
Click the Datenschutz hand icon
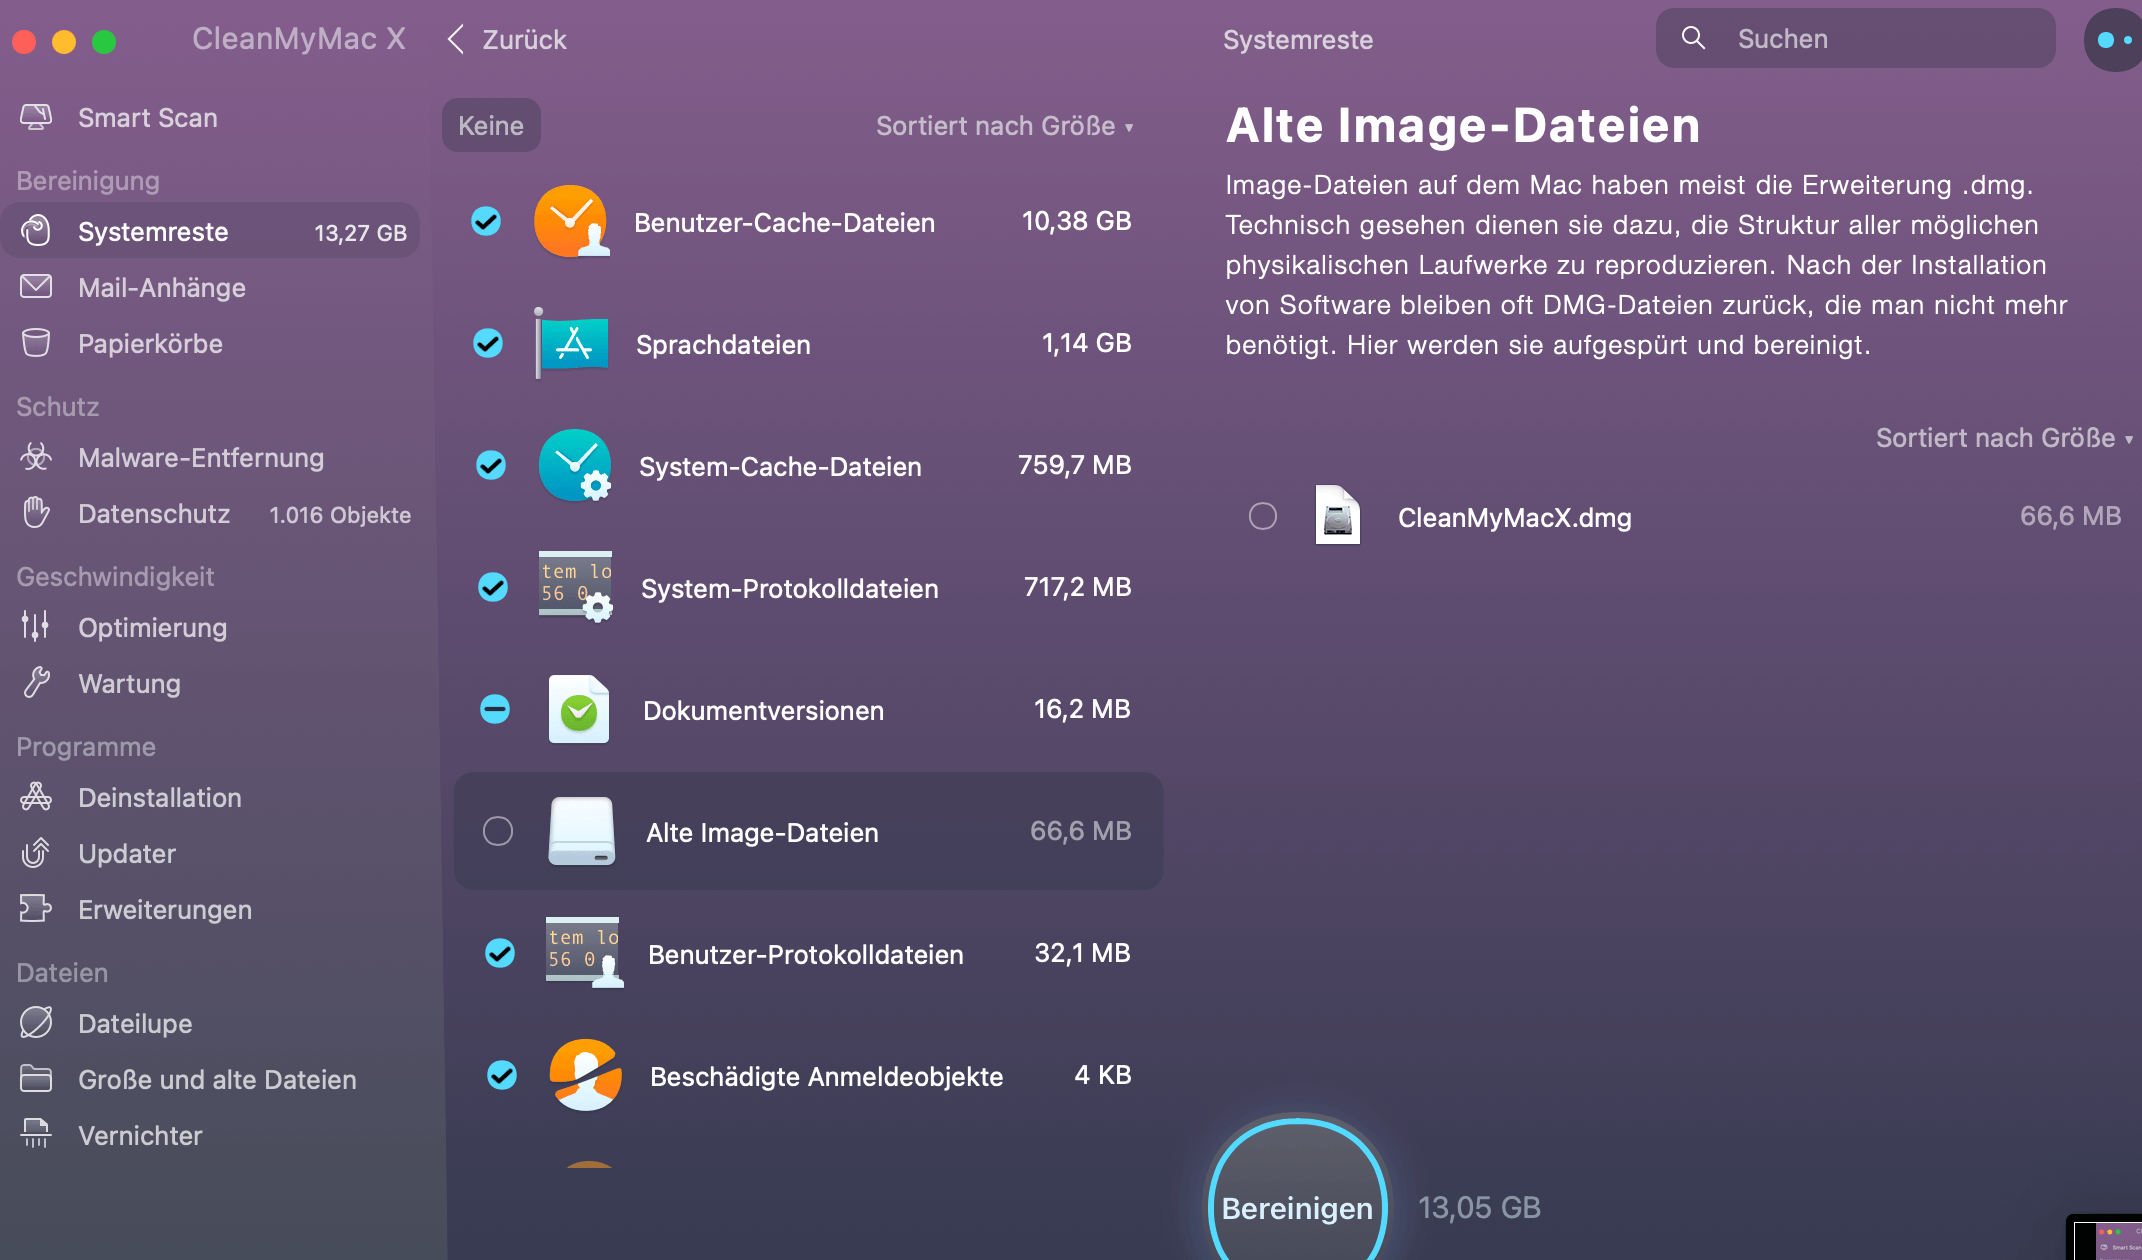coord(36,513)
